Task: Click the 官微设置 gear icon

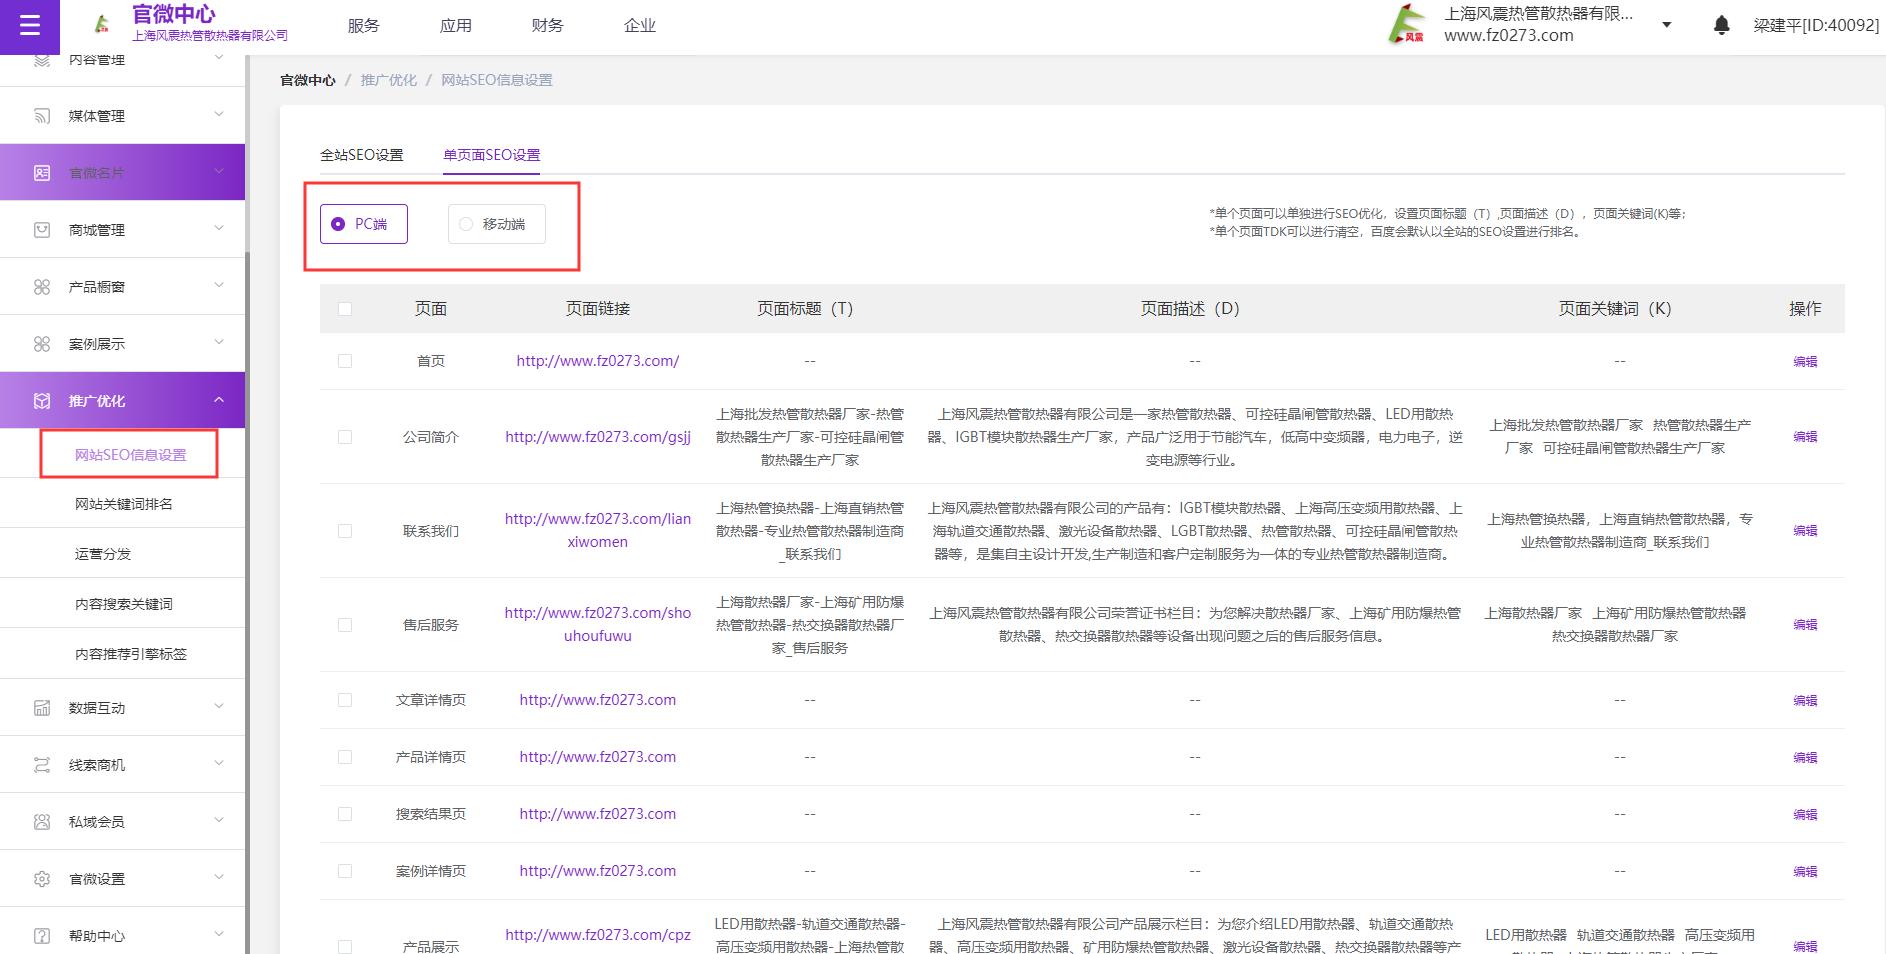Action: tap(42, 879)
